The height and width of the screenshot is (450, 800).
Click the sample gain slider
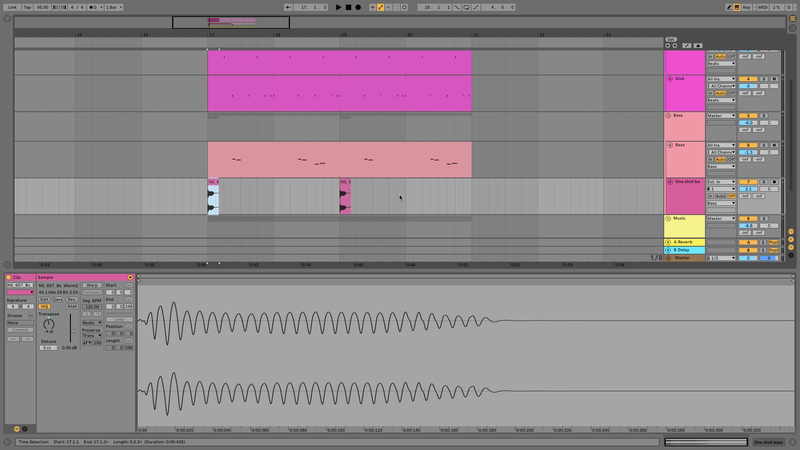point(71,329)
